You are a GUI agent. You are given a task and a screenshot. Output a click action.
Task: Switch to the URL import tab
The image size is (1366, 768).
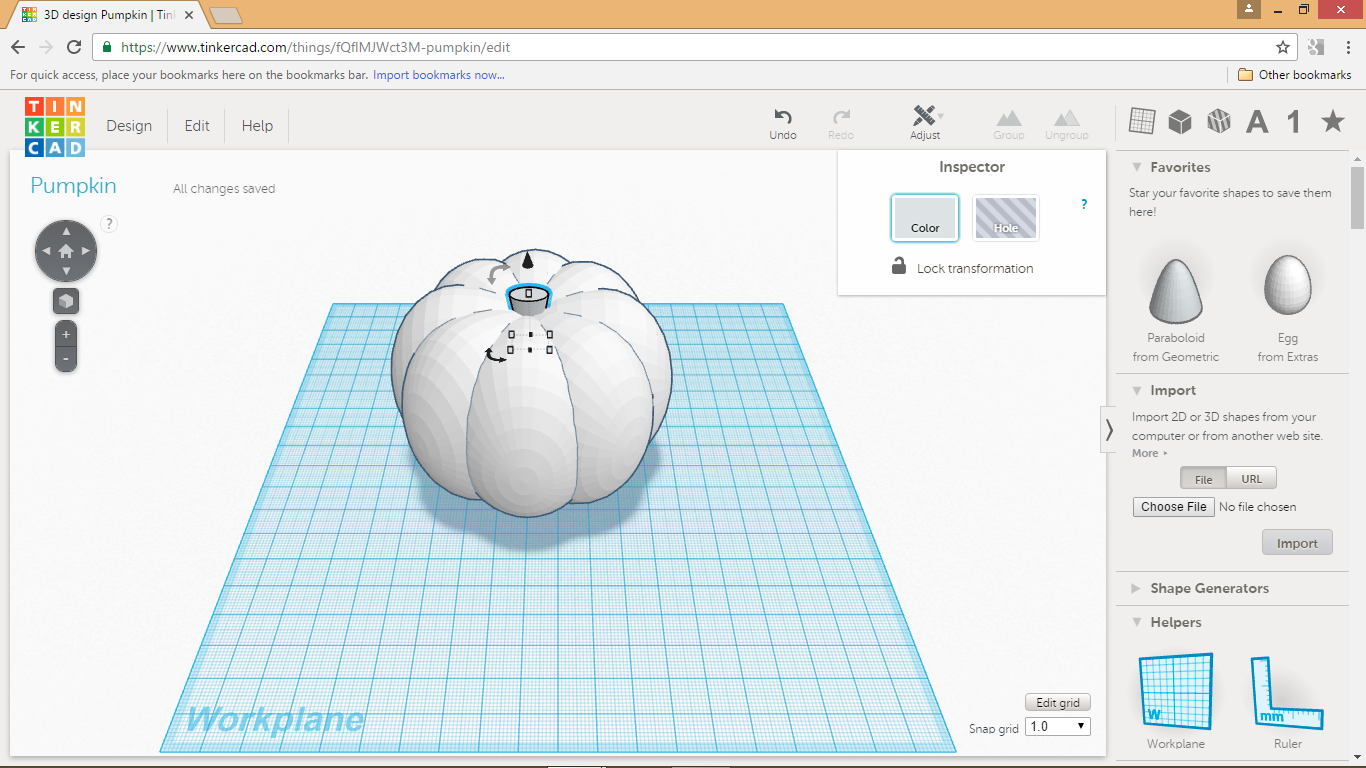tap(1251, 478)
